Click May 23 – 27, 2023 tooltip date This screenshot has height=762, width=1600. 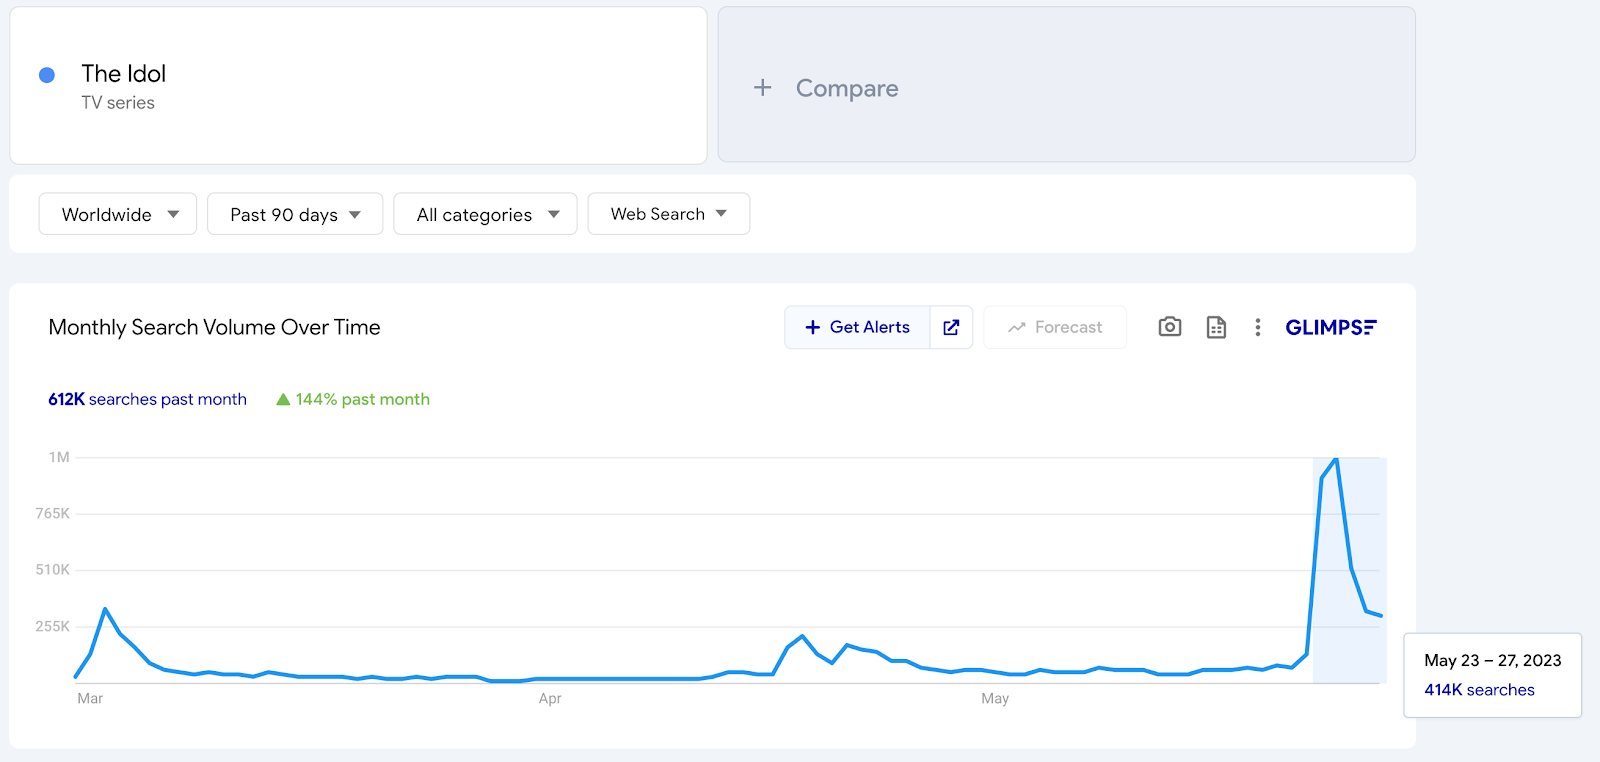1493,660
